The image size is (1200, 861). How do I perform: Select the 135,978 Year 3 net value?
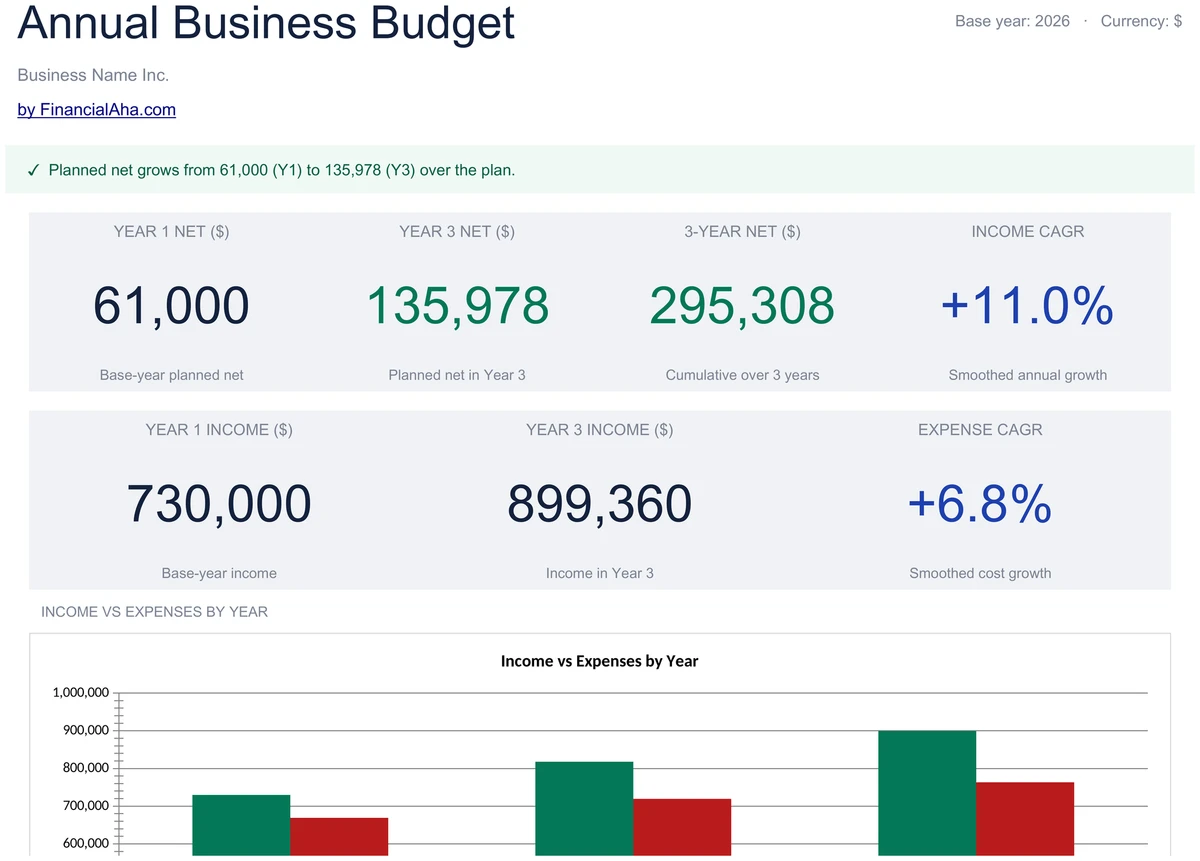(457, 305)
